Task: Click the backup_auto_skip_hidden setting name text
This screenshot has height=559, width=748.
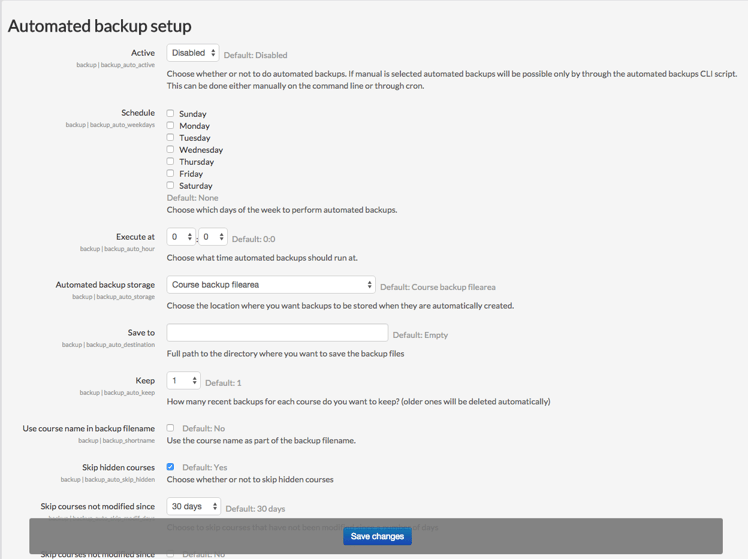Action: coord(120,479)
